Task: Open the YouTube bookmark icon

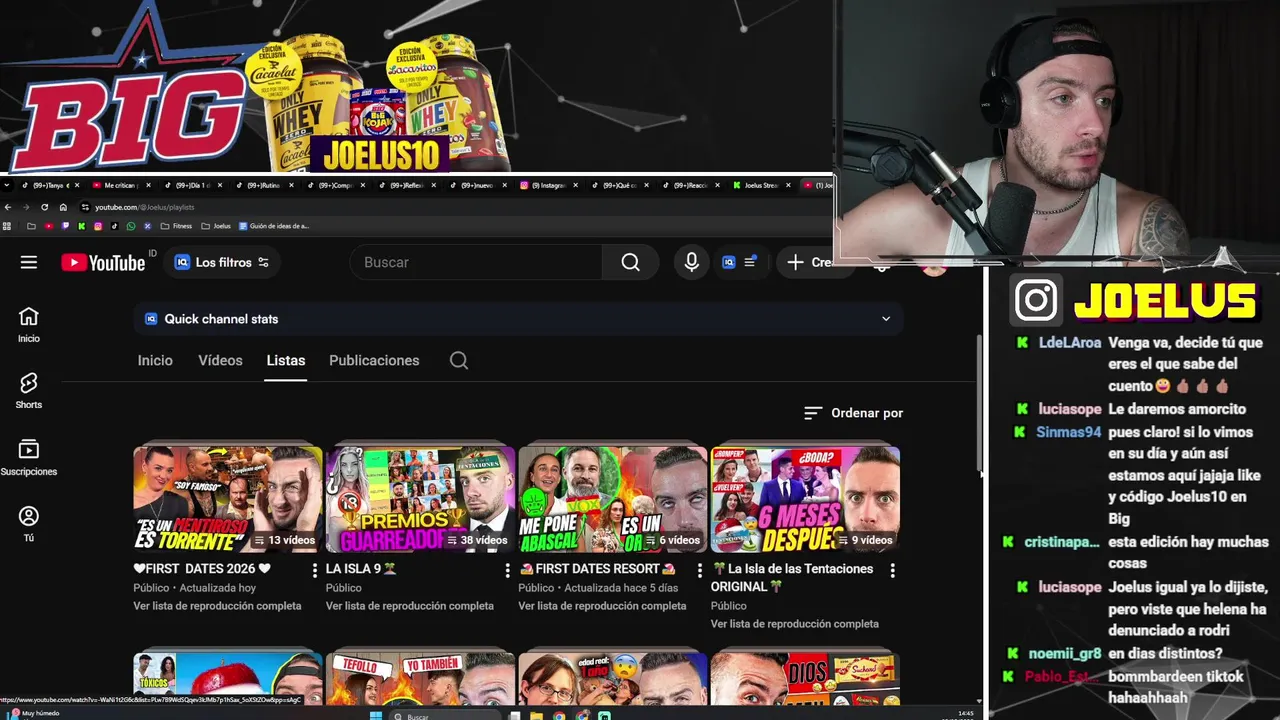Action: 49,226
